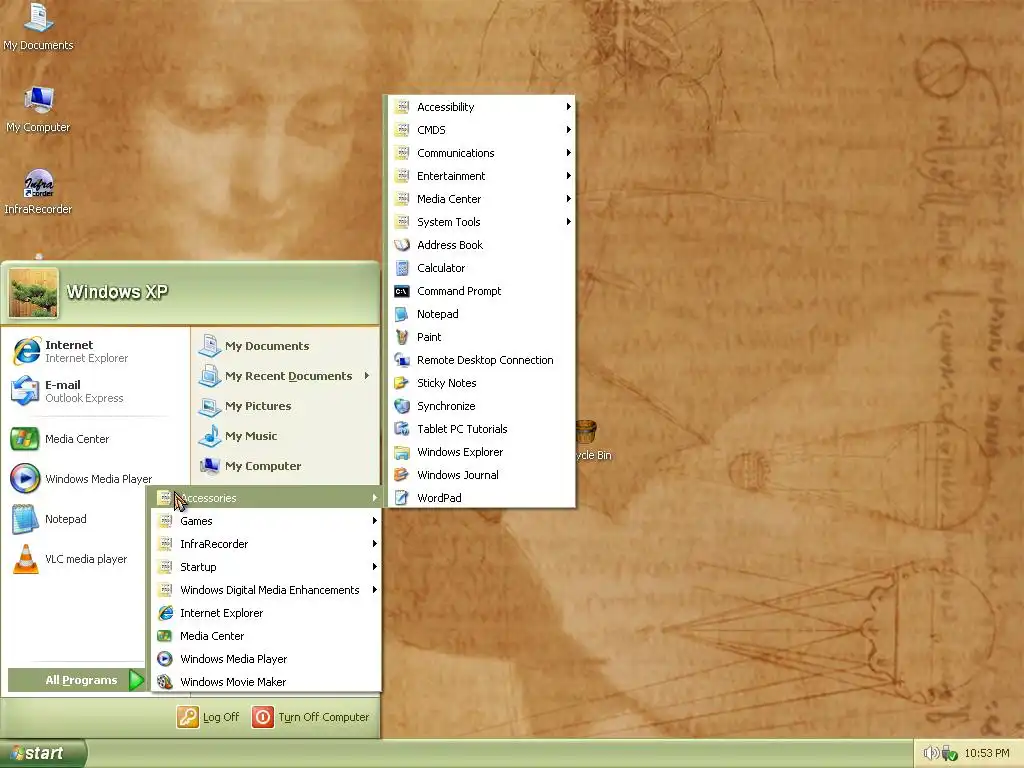This screenshot has width=1024, height=768.
Task: Click My Pictures icon in Start menu
Action: [210, 406]
